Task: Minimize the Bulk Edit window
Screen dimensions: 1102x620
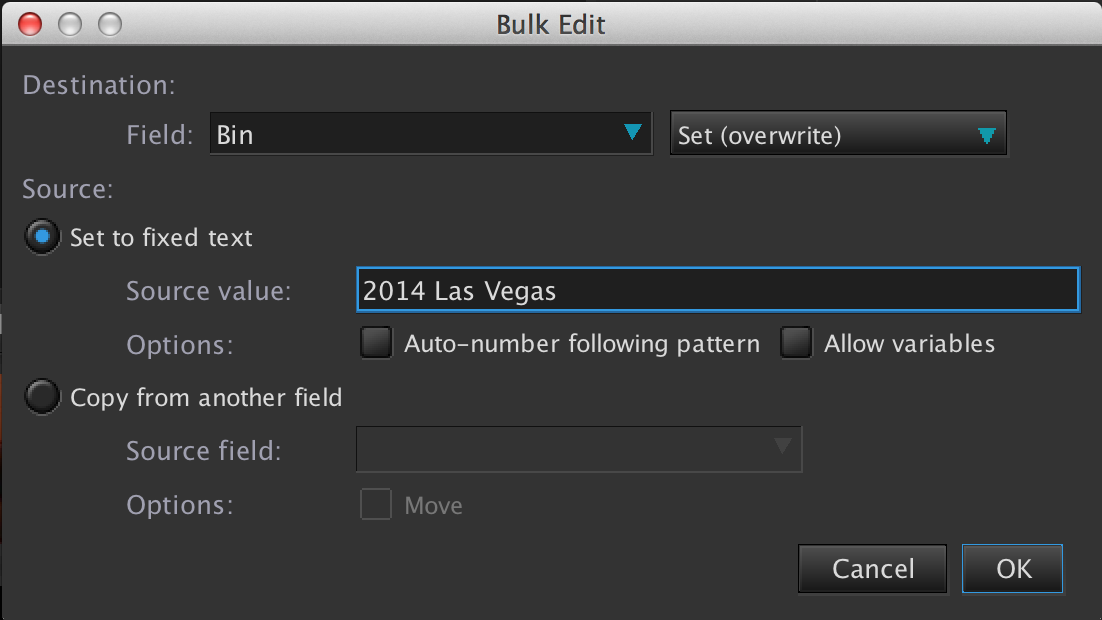Action: click(x=69, y=23)
